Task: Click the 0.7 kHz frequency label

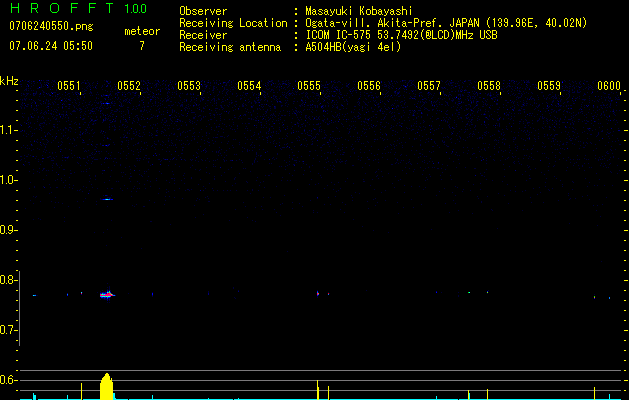Action: pos(8,330)
